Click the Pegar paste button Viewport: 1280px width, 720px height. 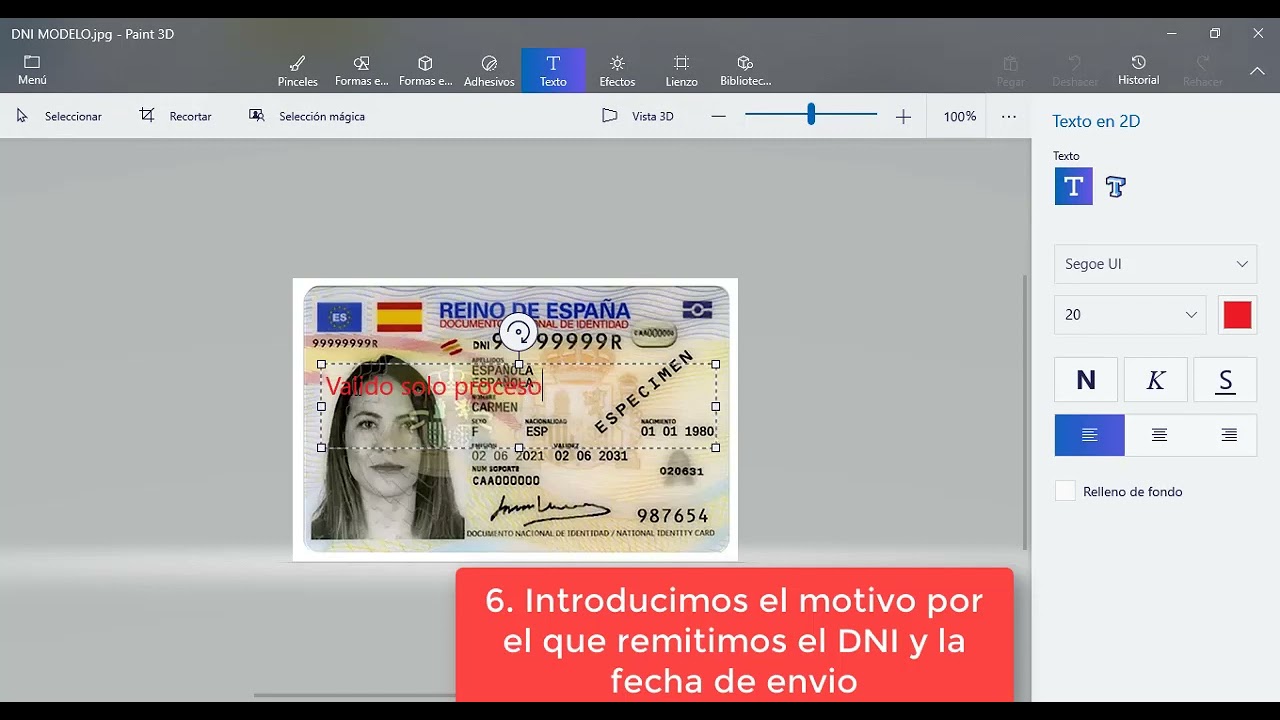[1011, 71]
